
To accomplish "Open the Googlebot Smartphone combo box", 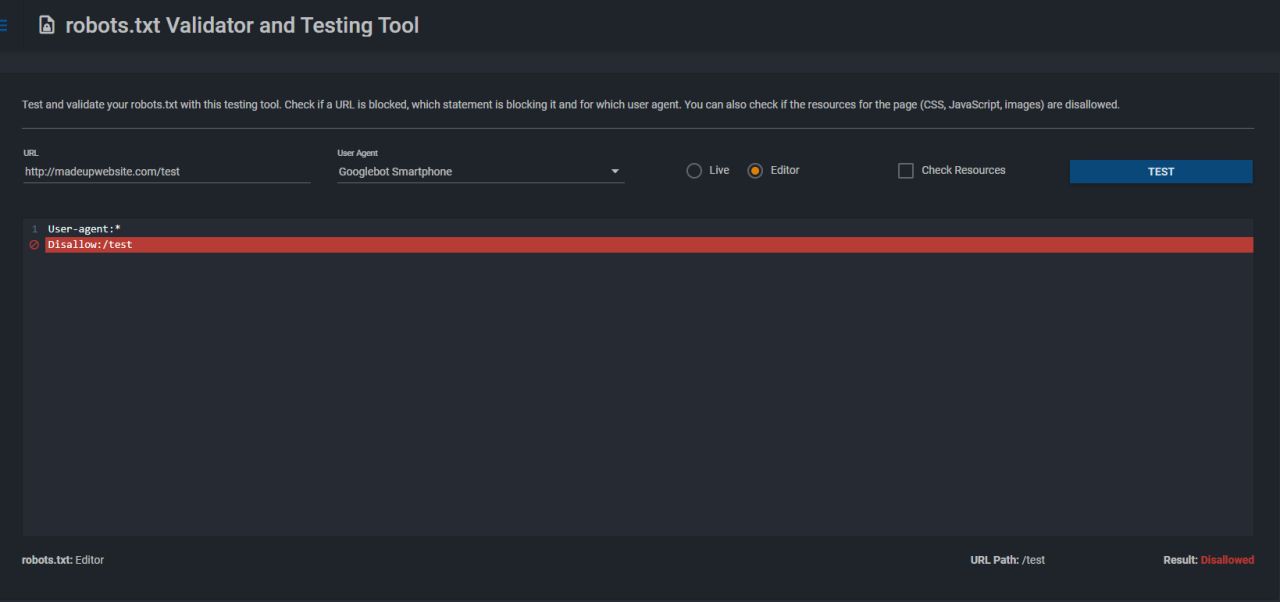I will tap(470, 172).
